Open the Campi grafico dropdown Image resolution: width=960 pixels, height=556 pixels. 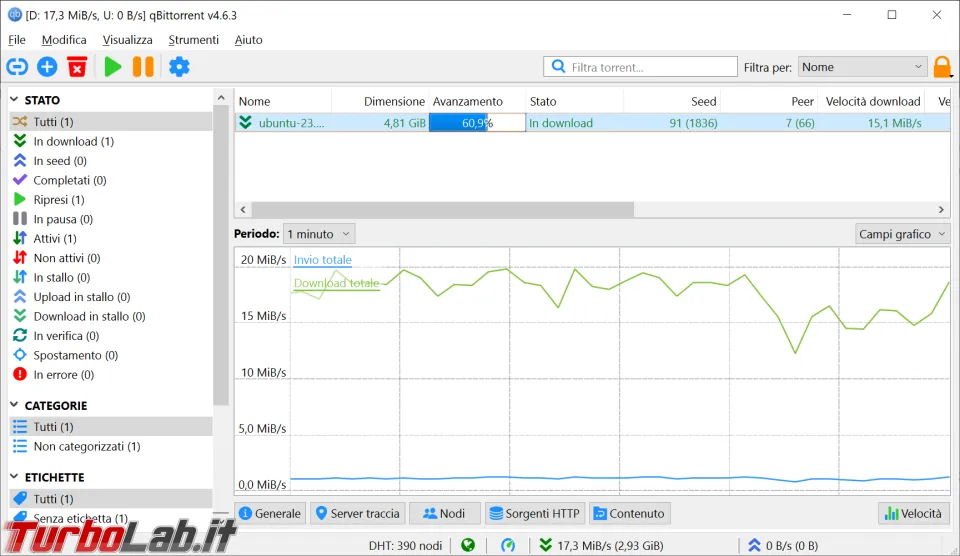902,234
